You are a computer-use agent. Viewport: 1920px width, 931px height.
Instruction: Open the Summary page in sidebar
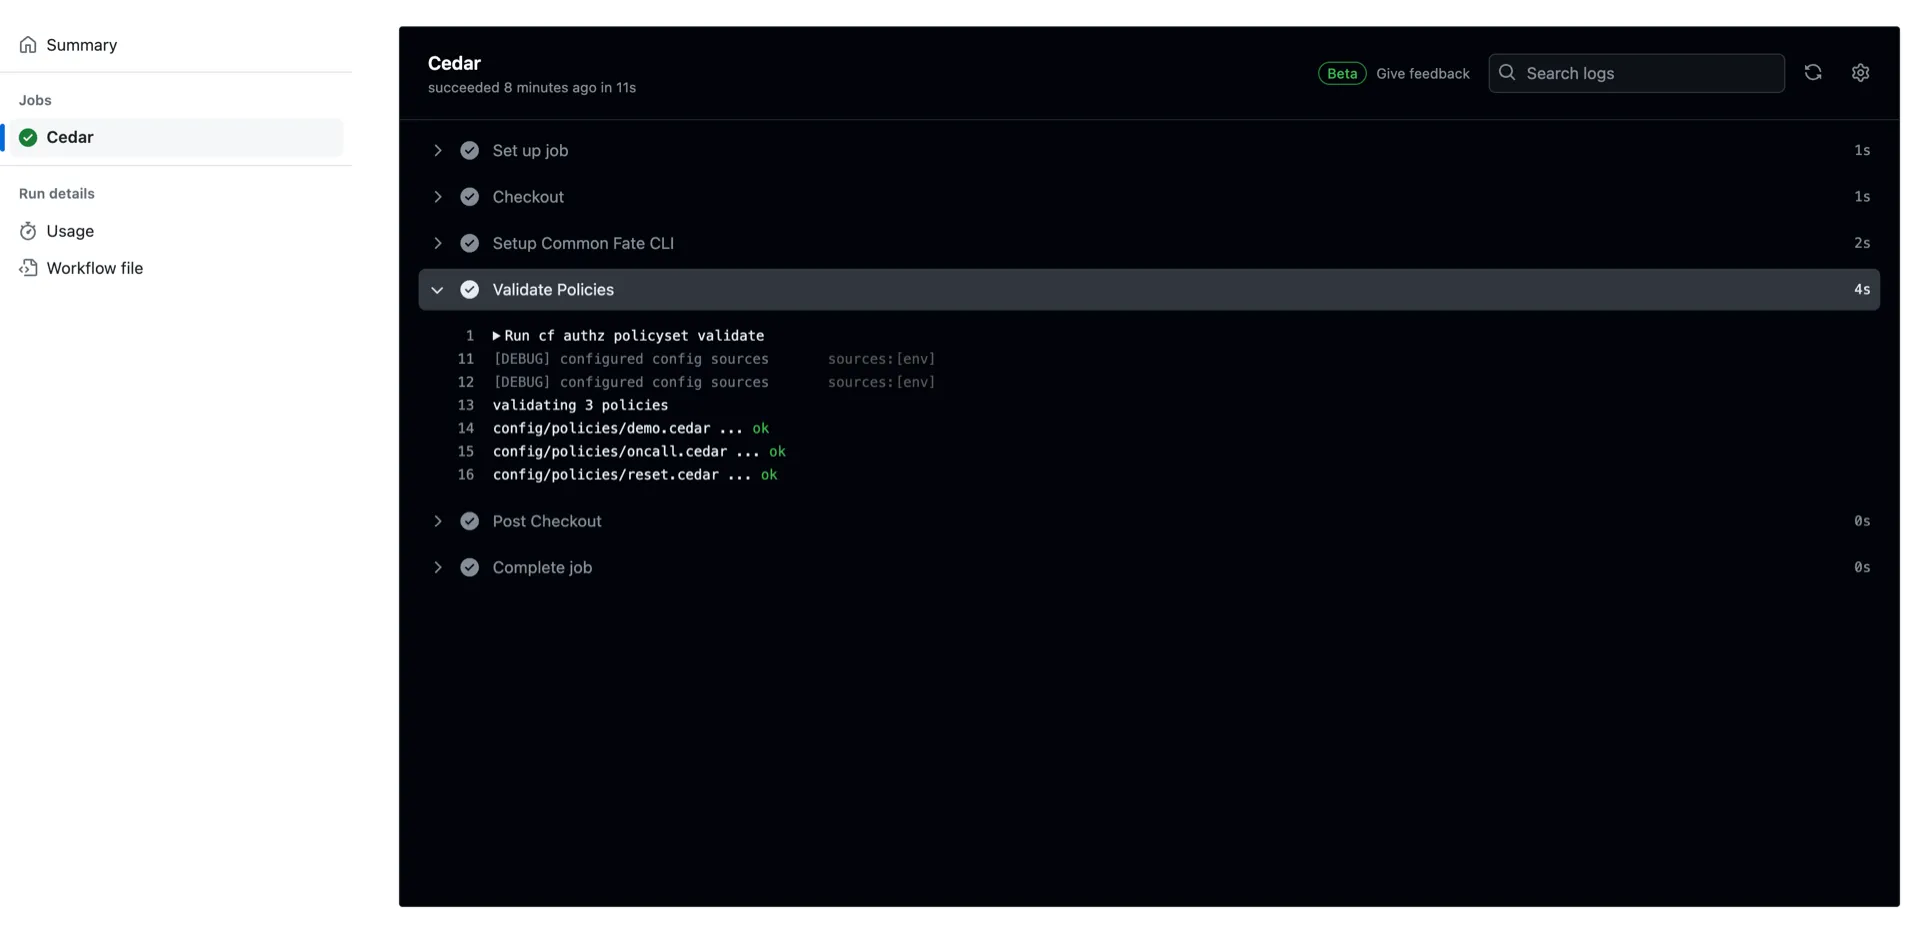pos(81,45)
